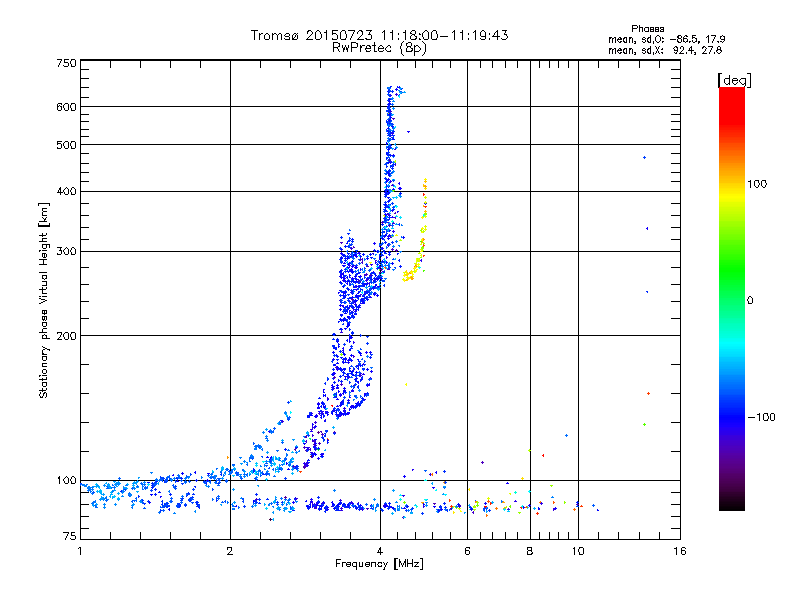The image size is (800, 600).
Task: Click the plot title 'Tromsø 20150723 11:18:00-11:19:43'
Action: tap(379, 35)
